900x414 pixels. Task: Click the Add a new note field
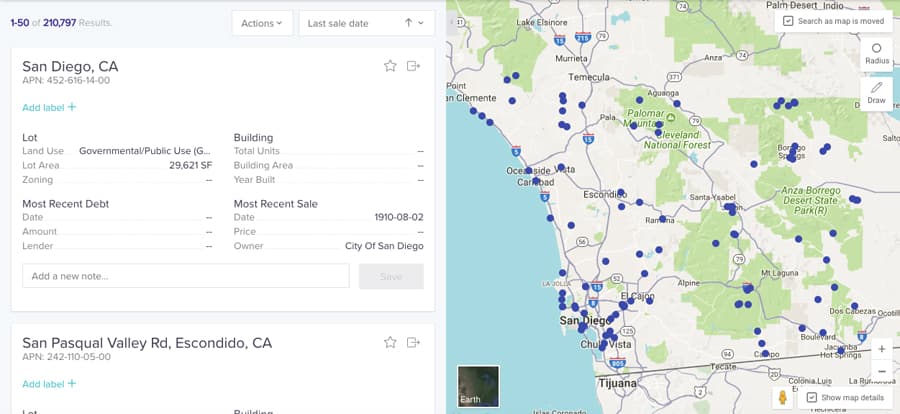(185, 276)
